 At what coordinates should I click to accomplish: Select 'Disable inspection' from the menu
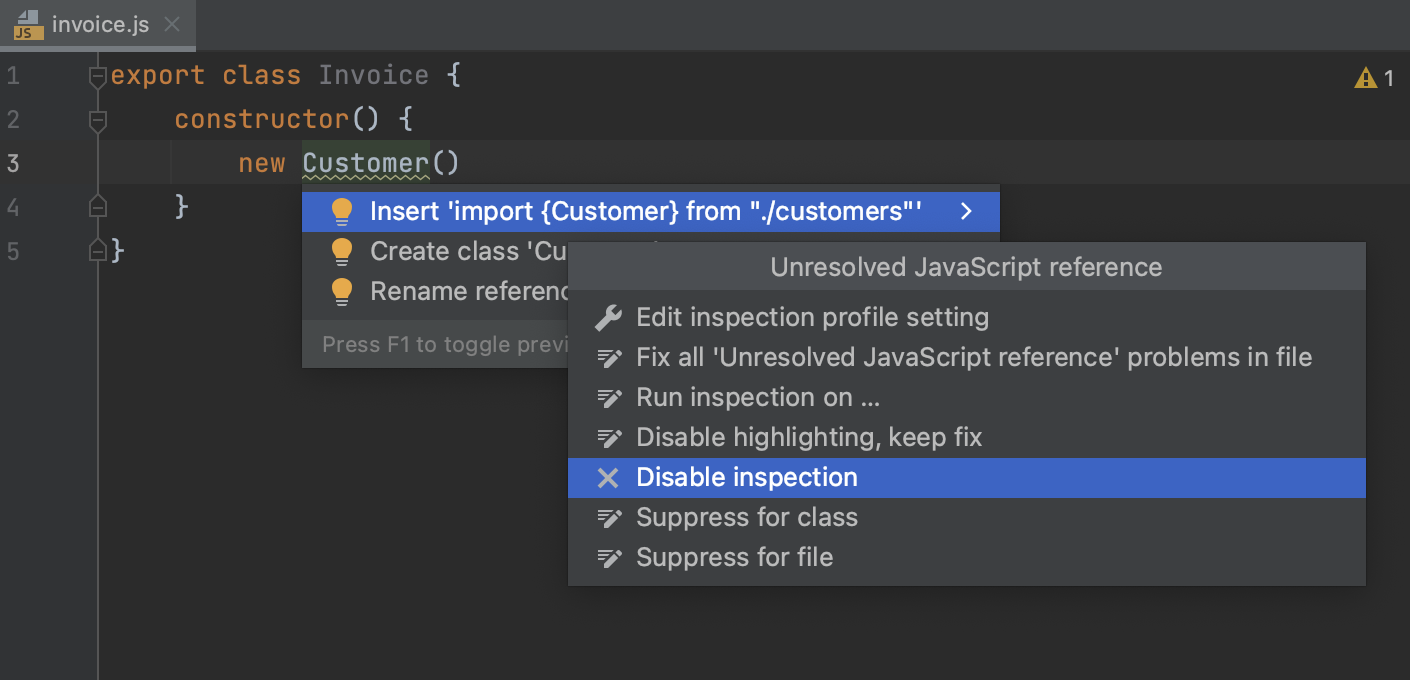click(x=747, y=477)
